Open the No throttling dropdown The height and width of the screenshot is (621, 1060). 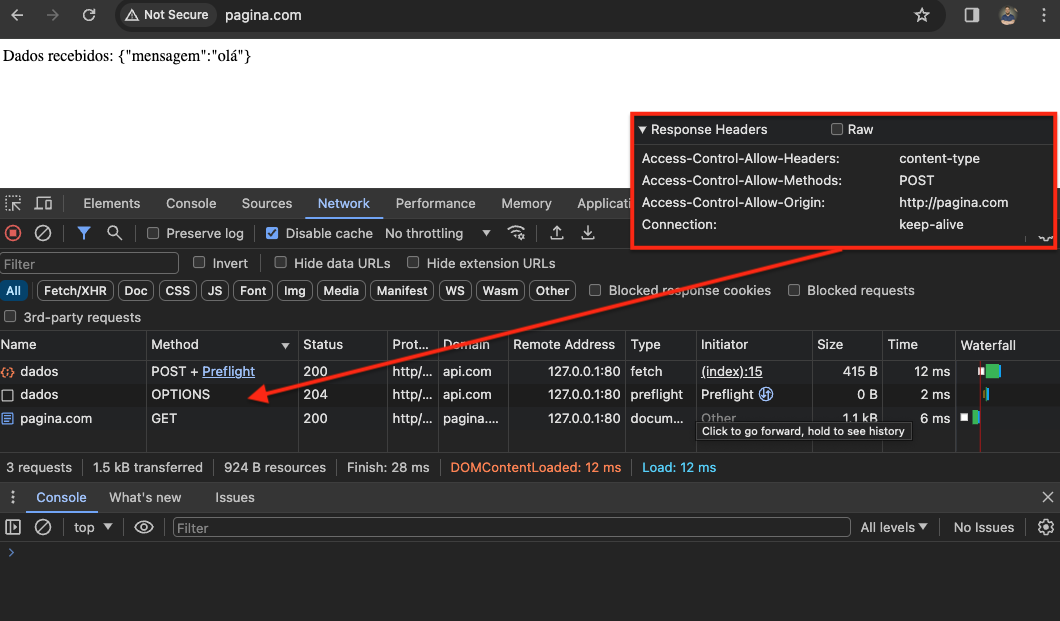pos(437,233)
